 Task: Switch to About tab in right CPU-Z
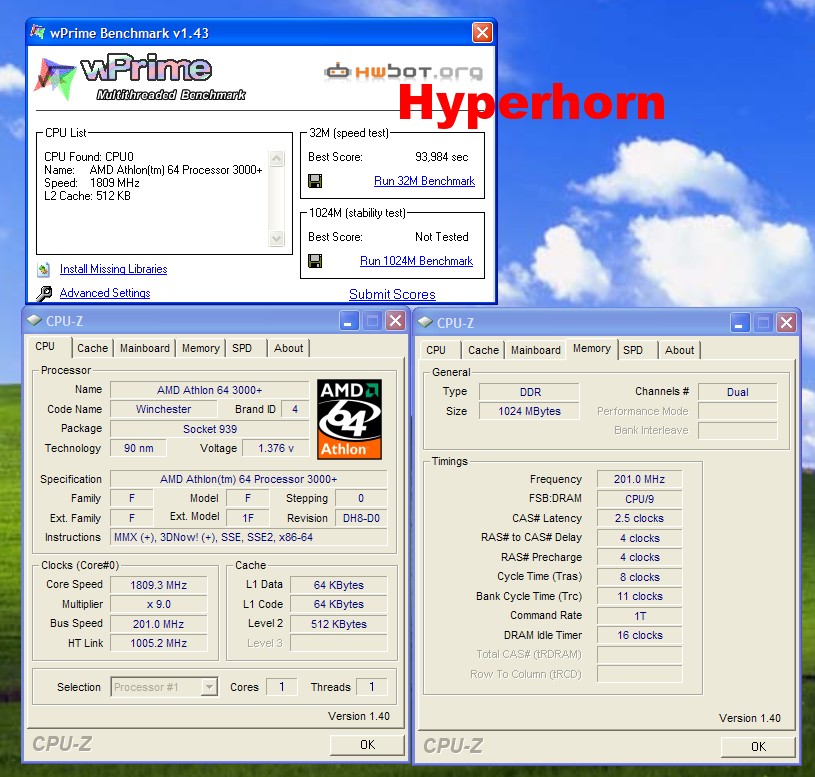click(679, 350)
